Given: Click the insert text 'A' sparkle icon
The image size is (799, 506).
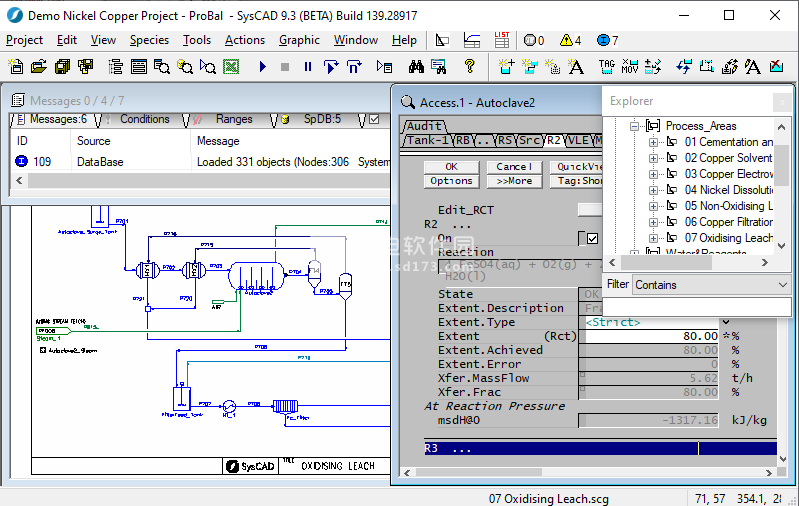Looking at the screenshot, I should [576, 66].
